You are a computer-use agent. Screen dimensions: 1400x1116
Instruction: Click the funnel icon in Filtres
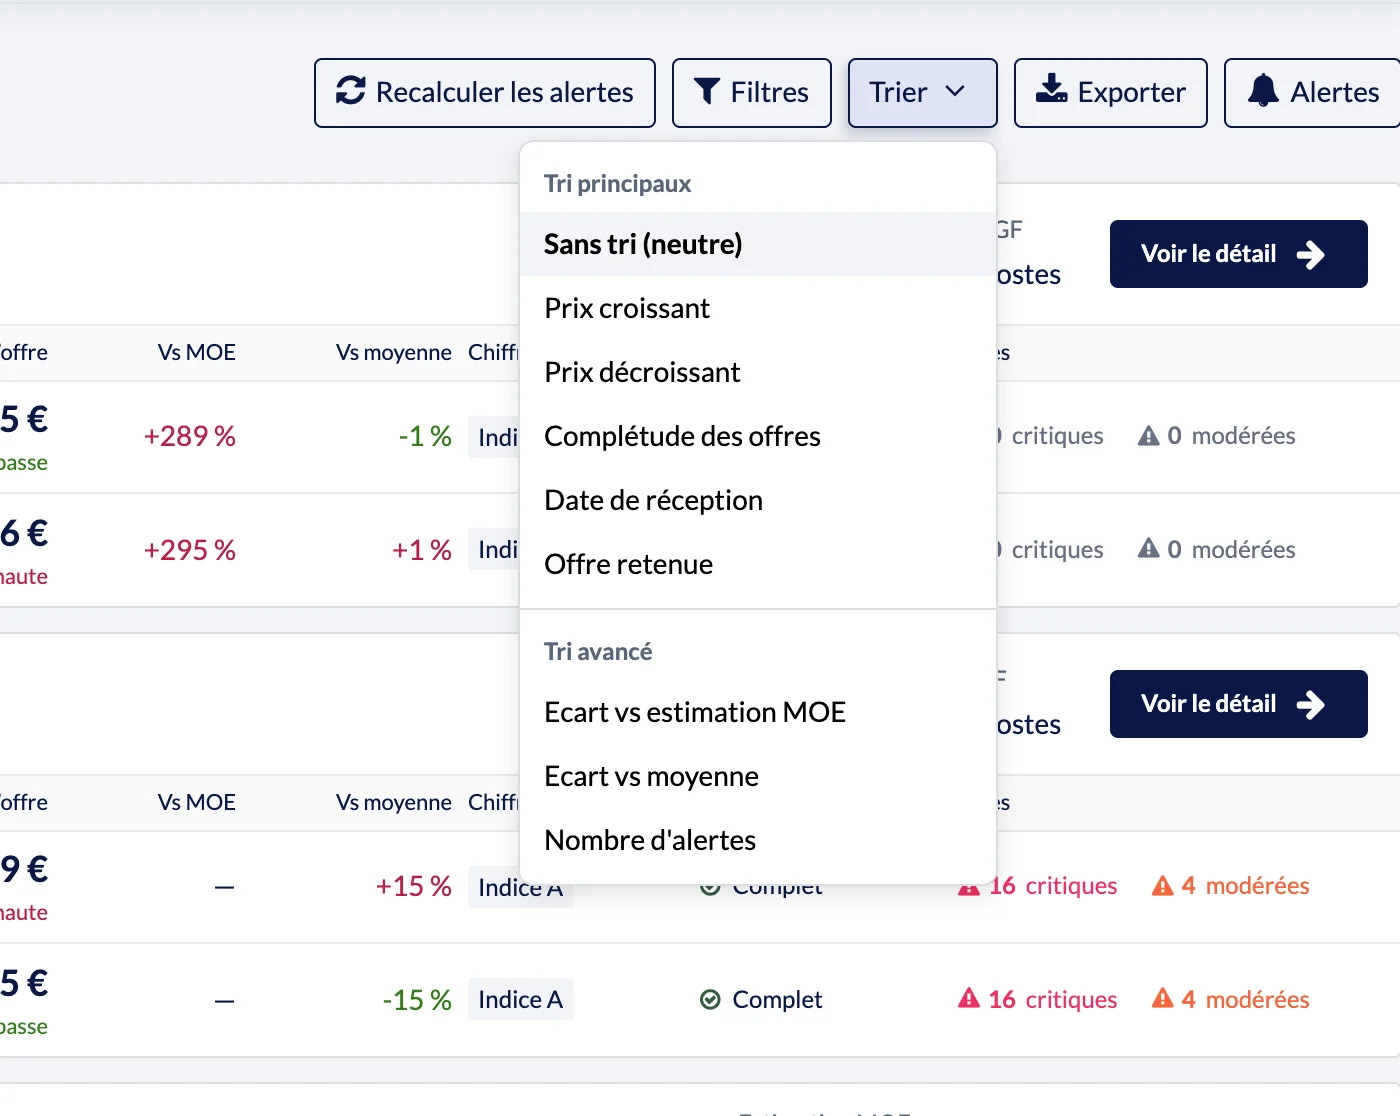coord(707,91)
